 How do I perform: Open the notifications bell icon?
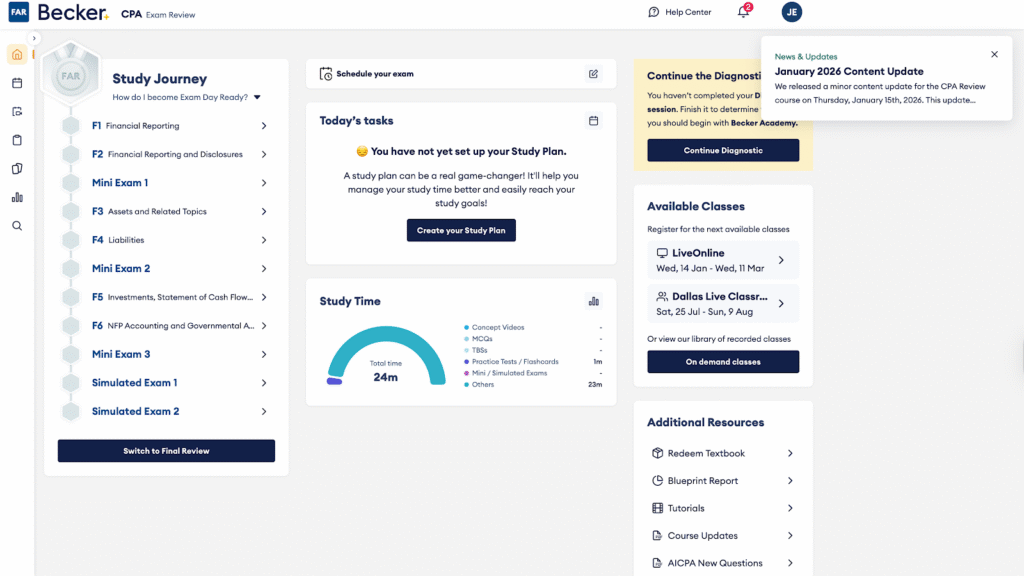tap(743, 12)
